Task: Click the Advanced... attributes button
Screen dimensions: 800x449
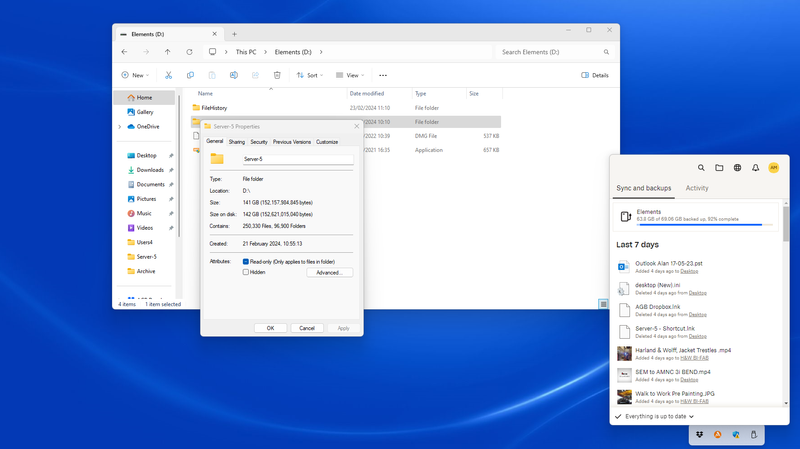Action: click(329, 272)
